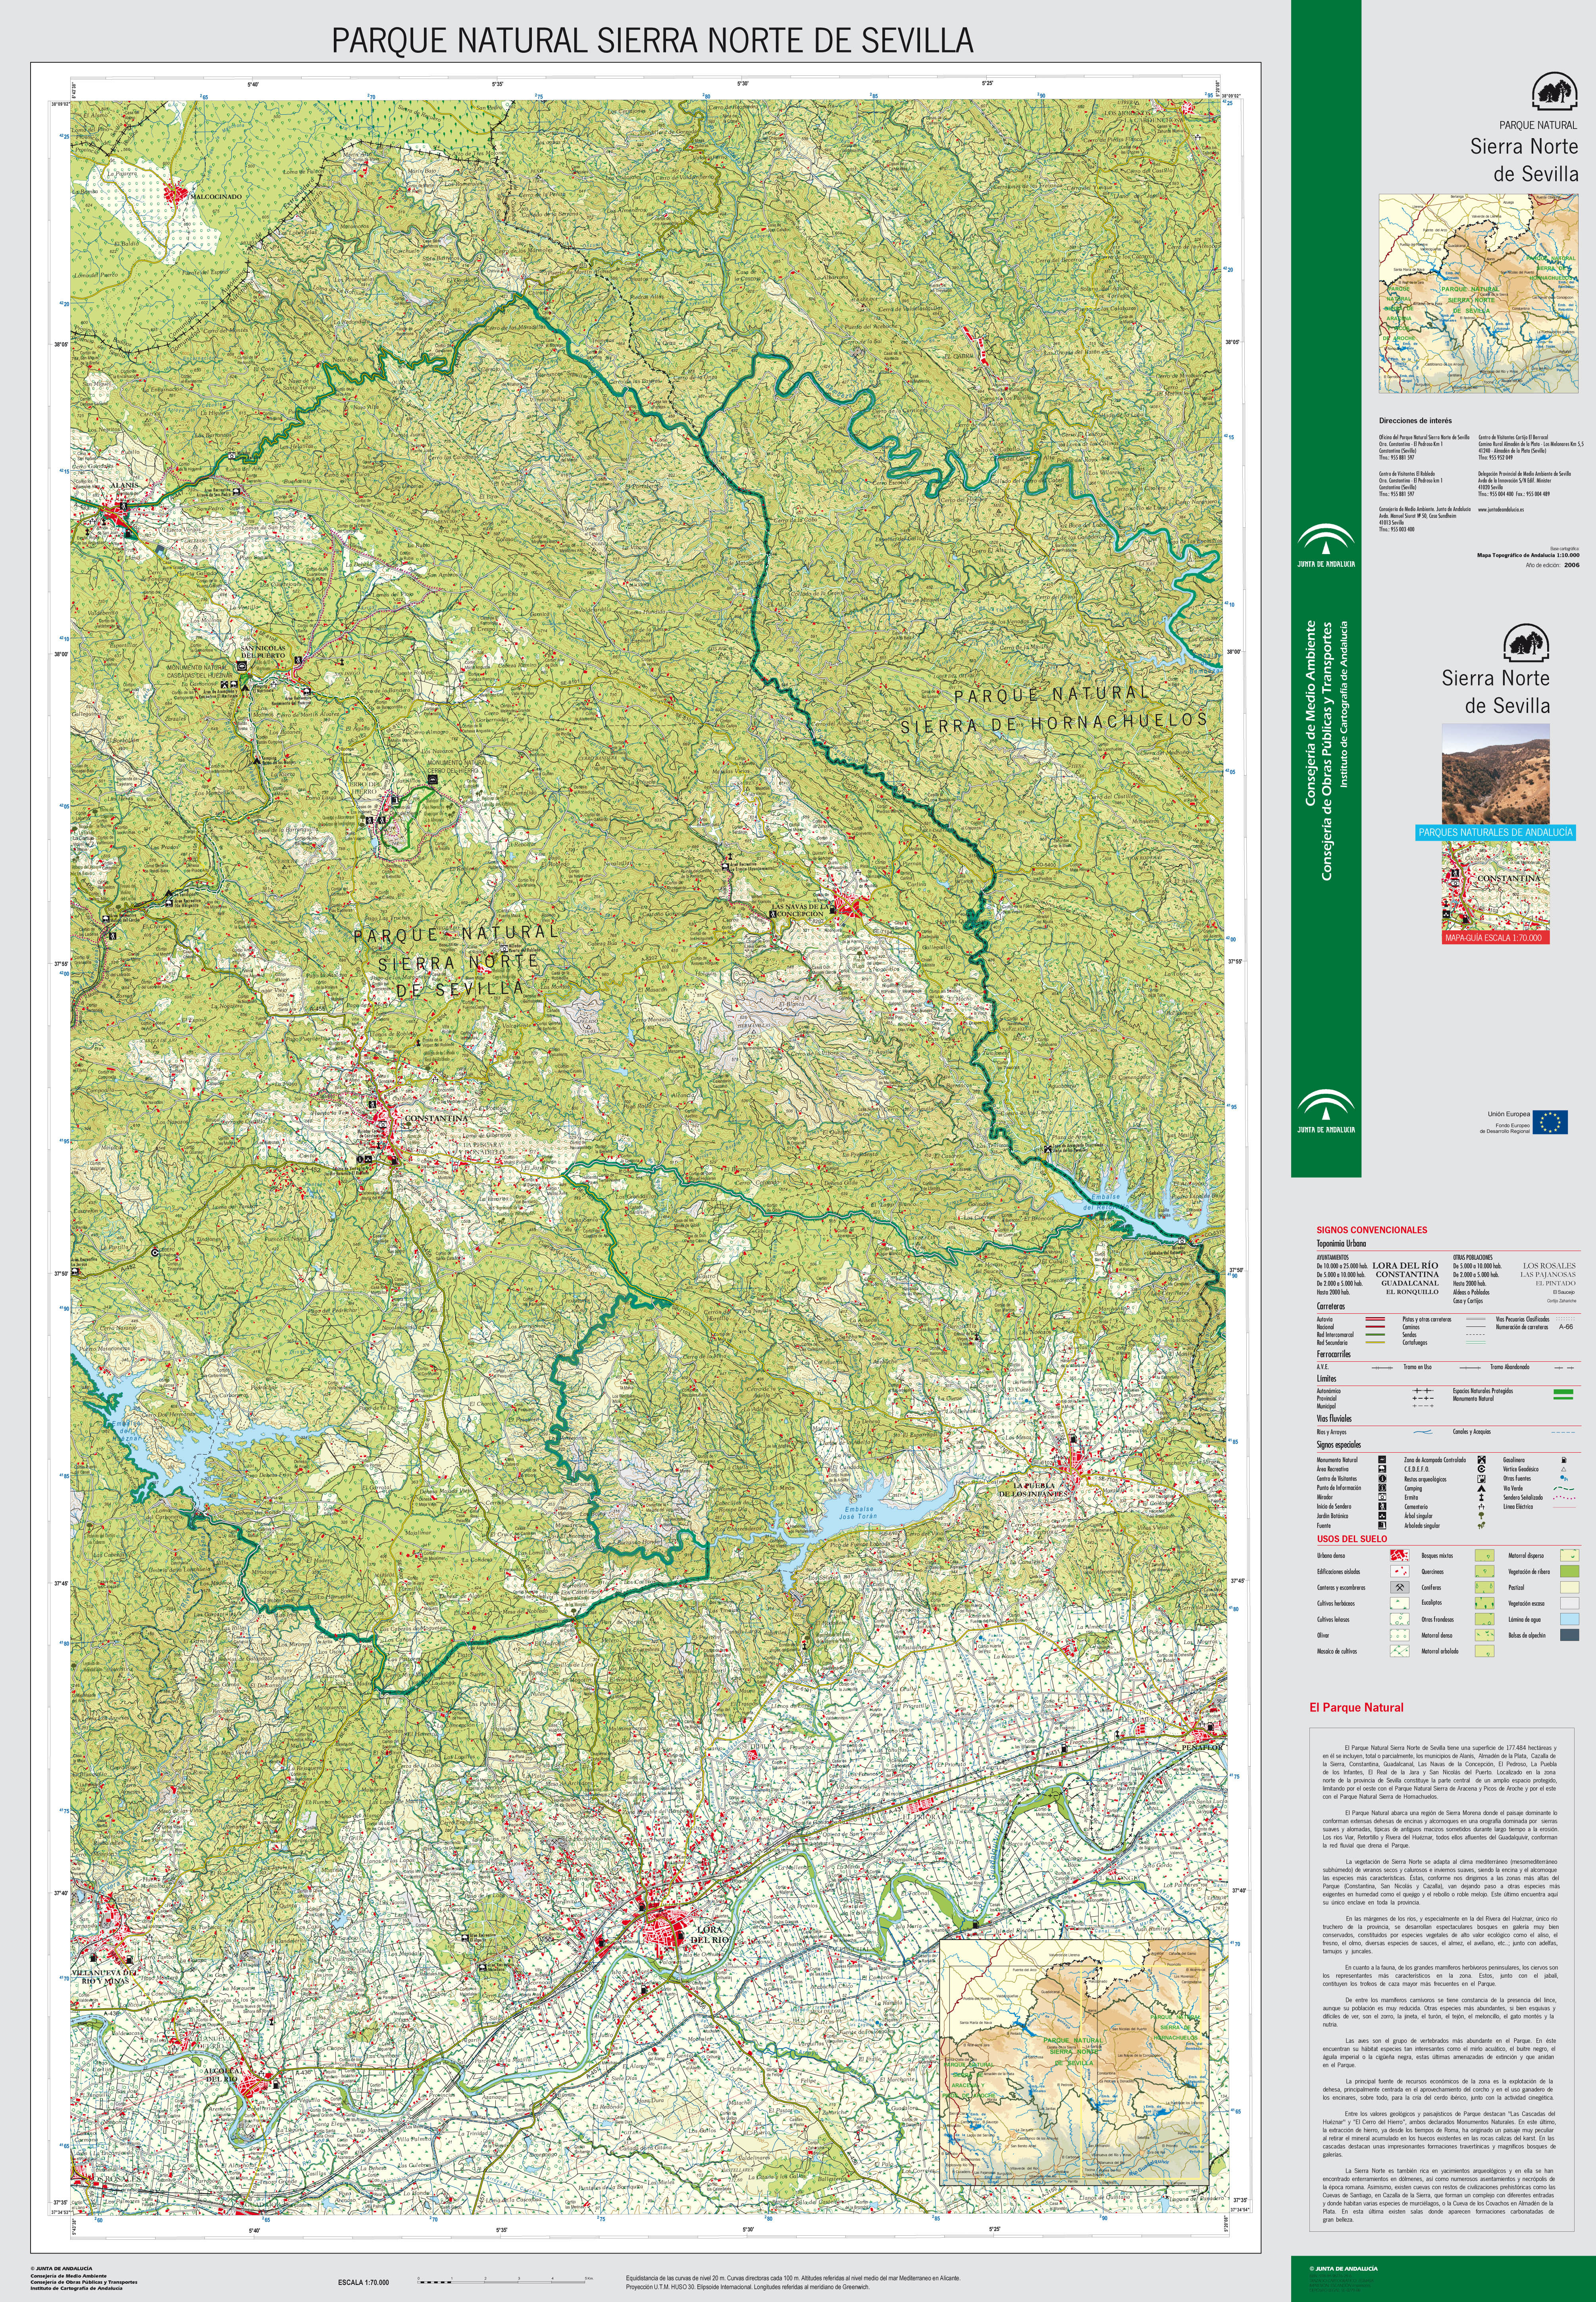Click the Mirador camera legend icon

1382,1497
